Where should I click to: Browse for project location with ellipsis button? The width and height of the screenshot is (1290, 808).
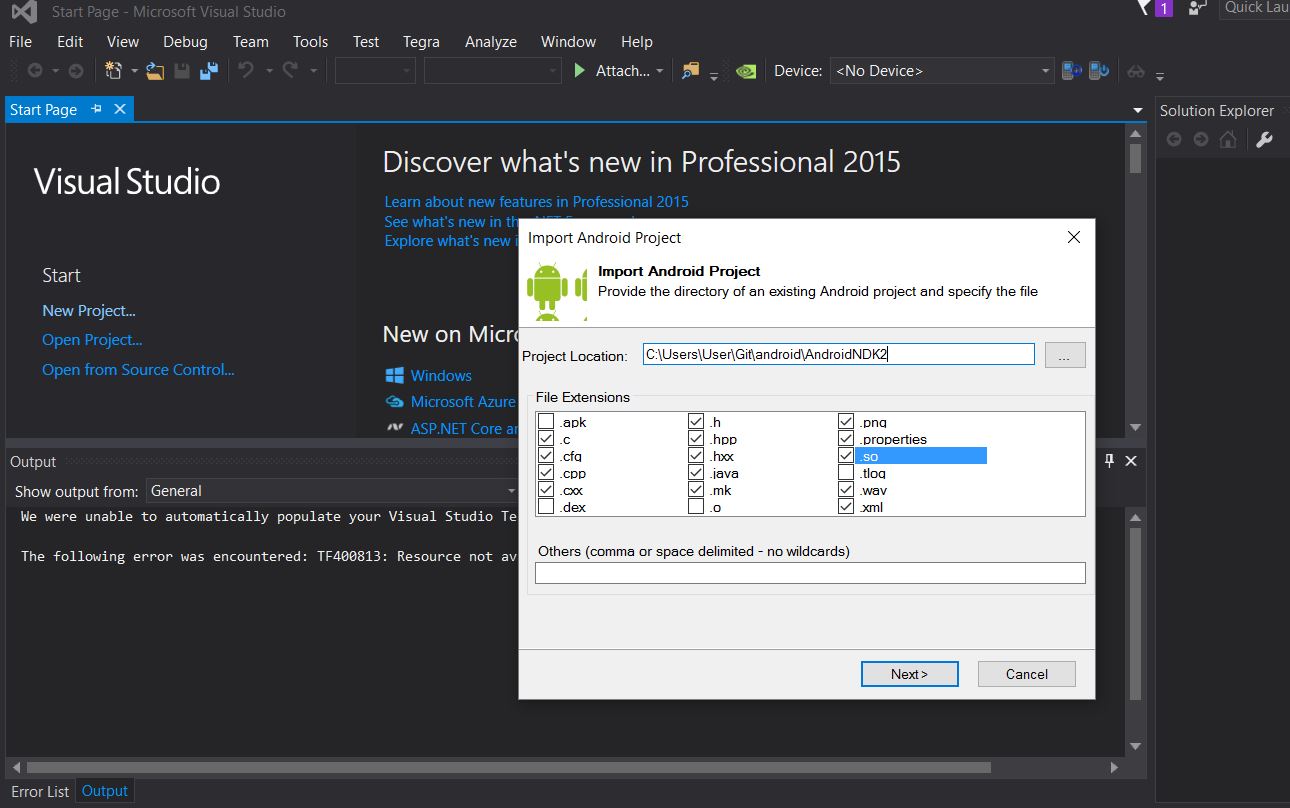point(1065,355)
